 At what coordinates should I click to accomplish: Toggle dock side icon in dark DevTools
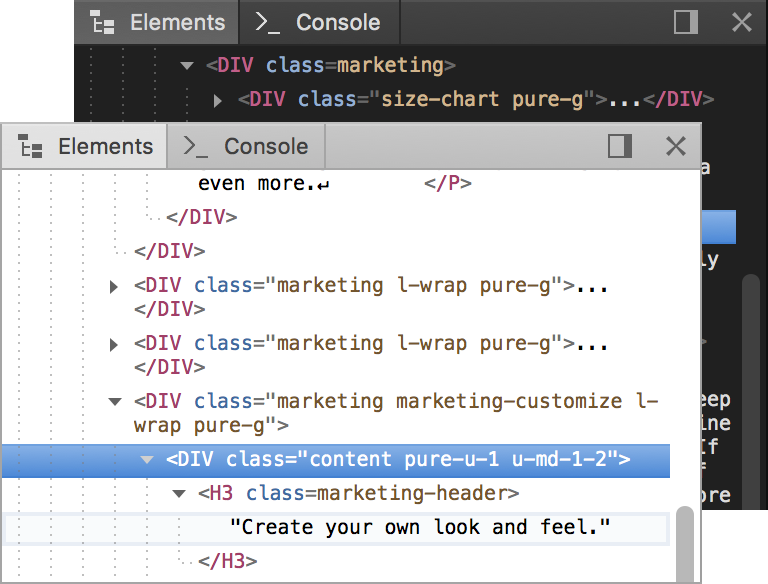click(x=686, y=22)
